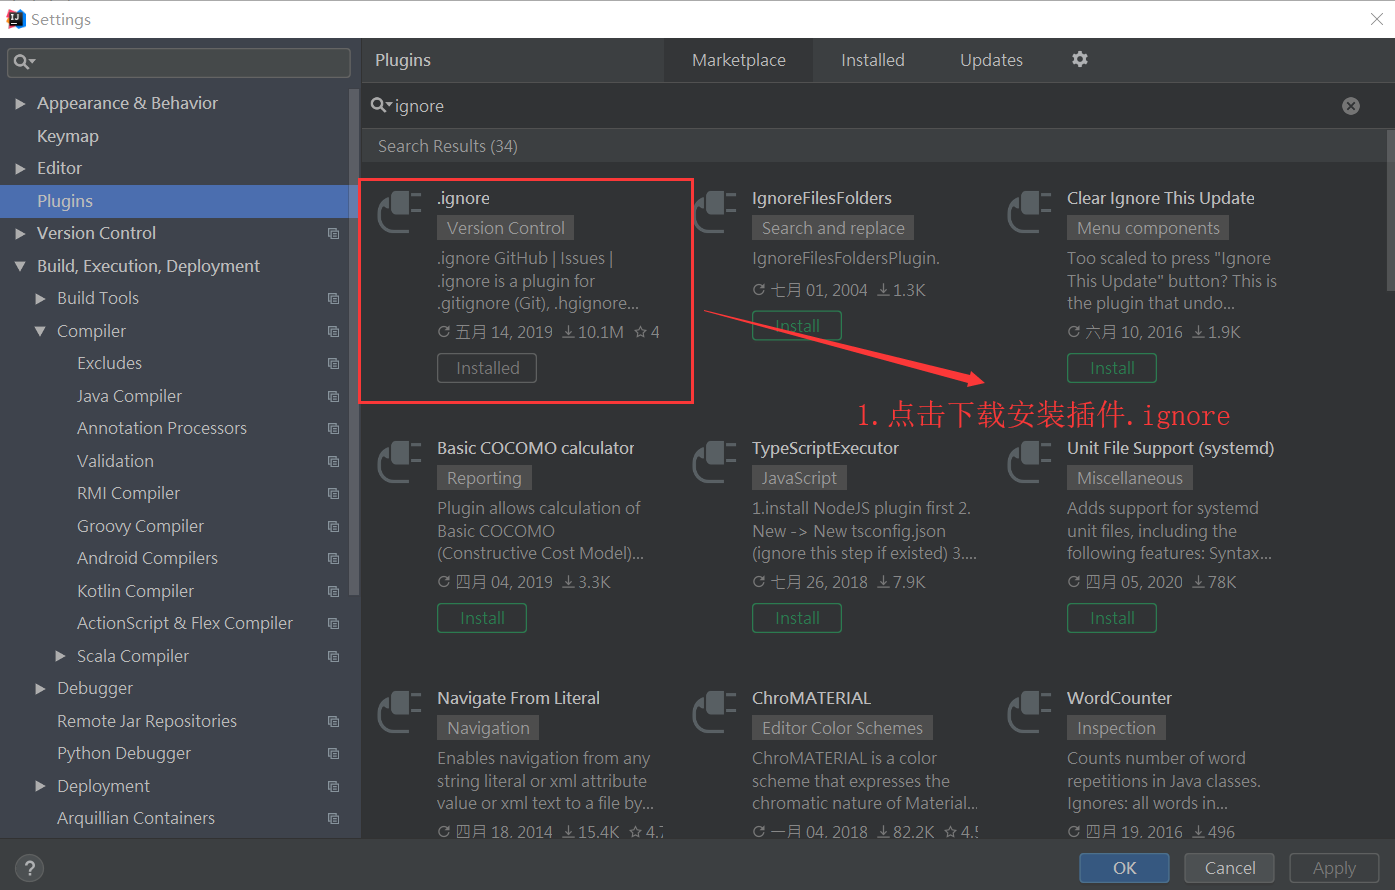Click the .ignore plugin icon
1395x890 pixels.
400,212
